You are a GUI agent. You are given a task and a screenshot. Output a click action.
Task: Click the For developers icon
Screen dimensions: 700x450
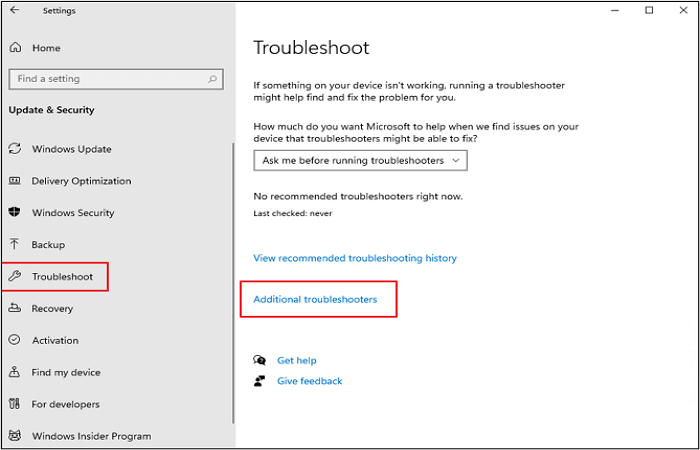[x=15, y=405]
